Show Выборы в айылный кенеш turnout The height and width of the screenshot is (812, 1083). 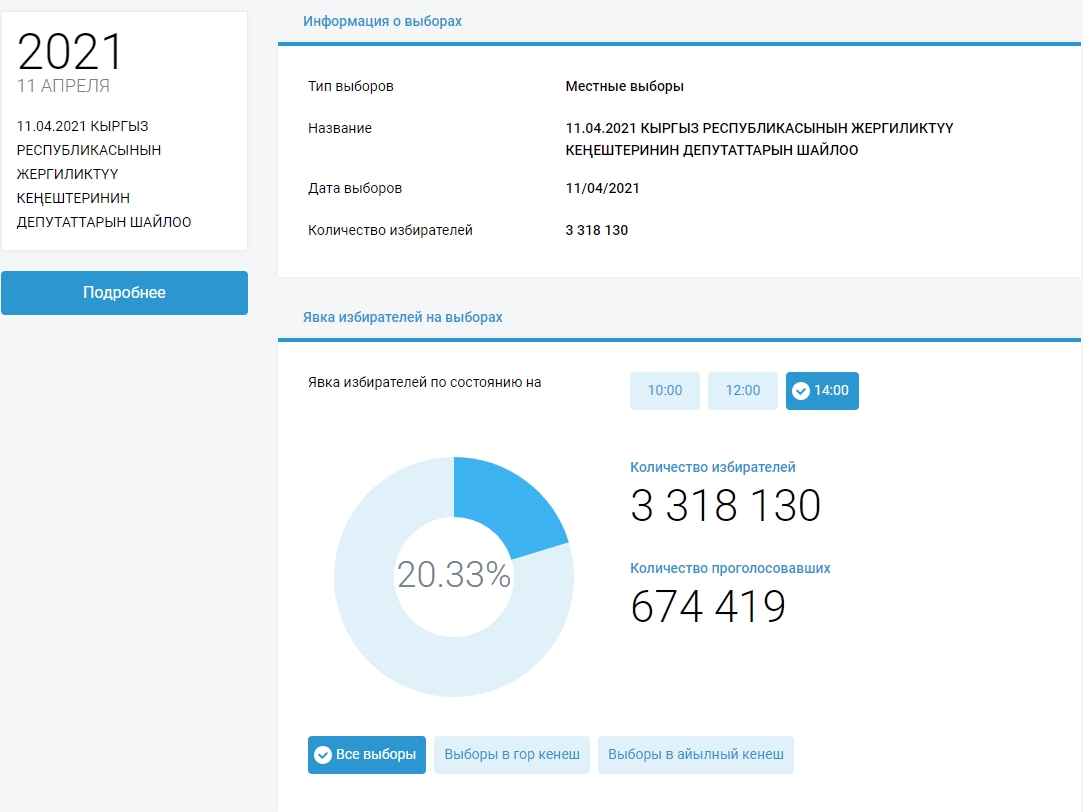(x=695, y=755)
